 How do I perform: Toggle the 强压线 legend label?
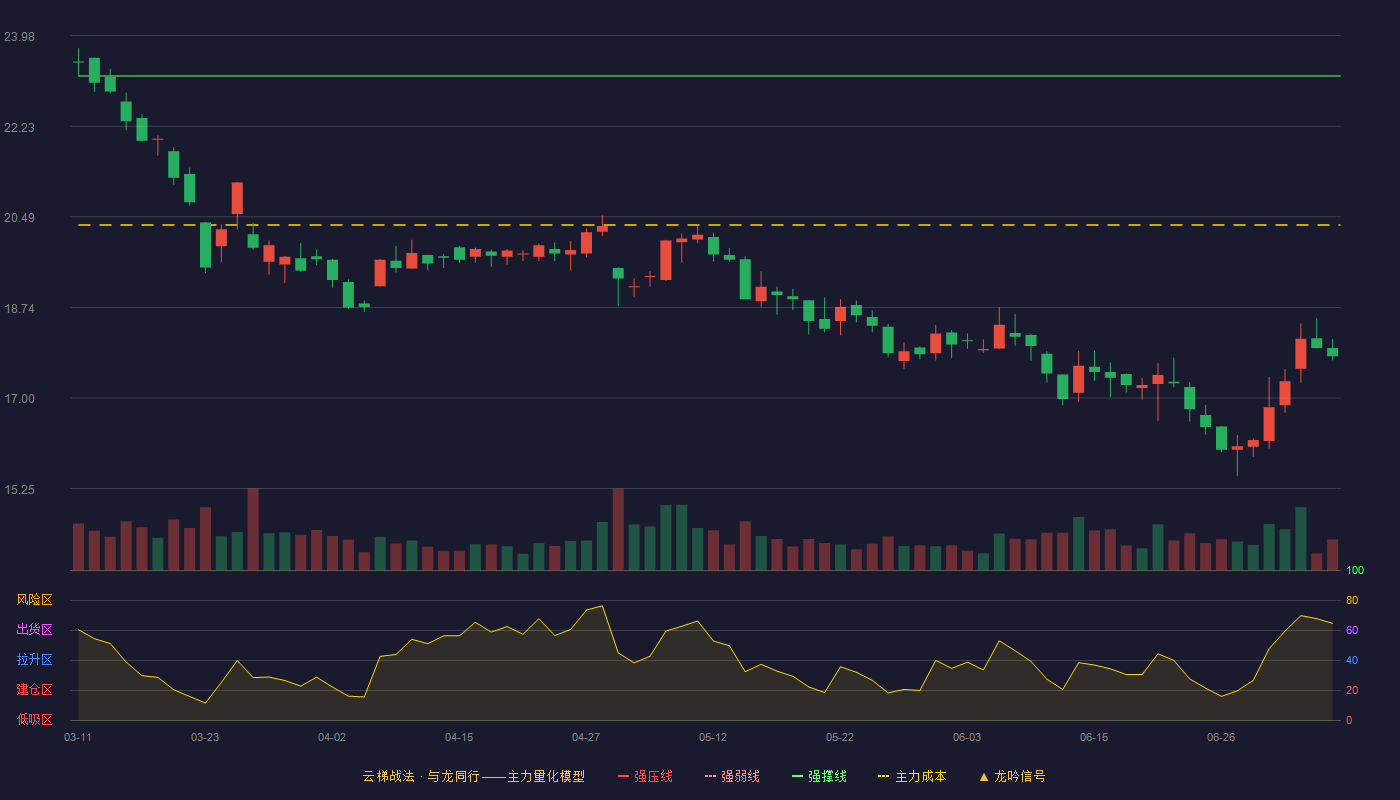[653, 776]
